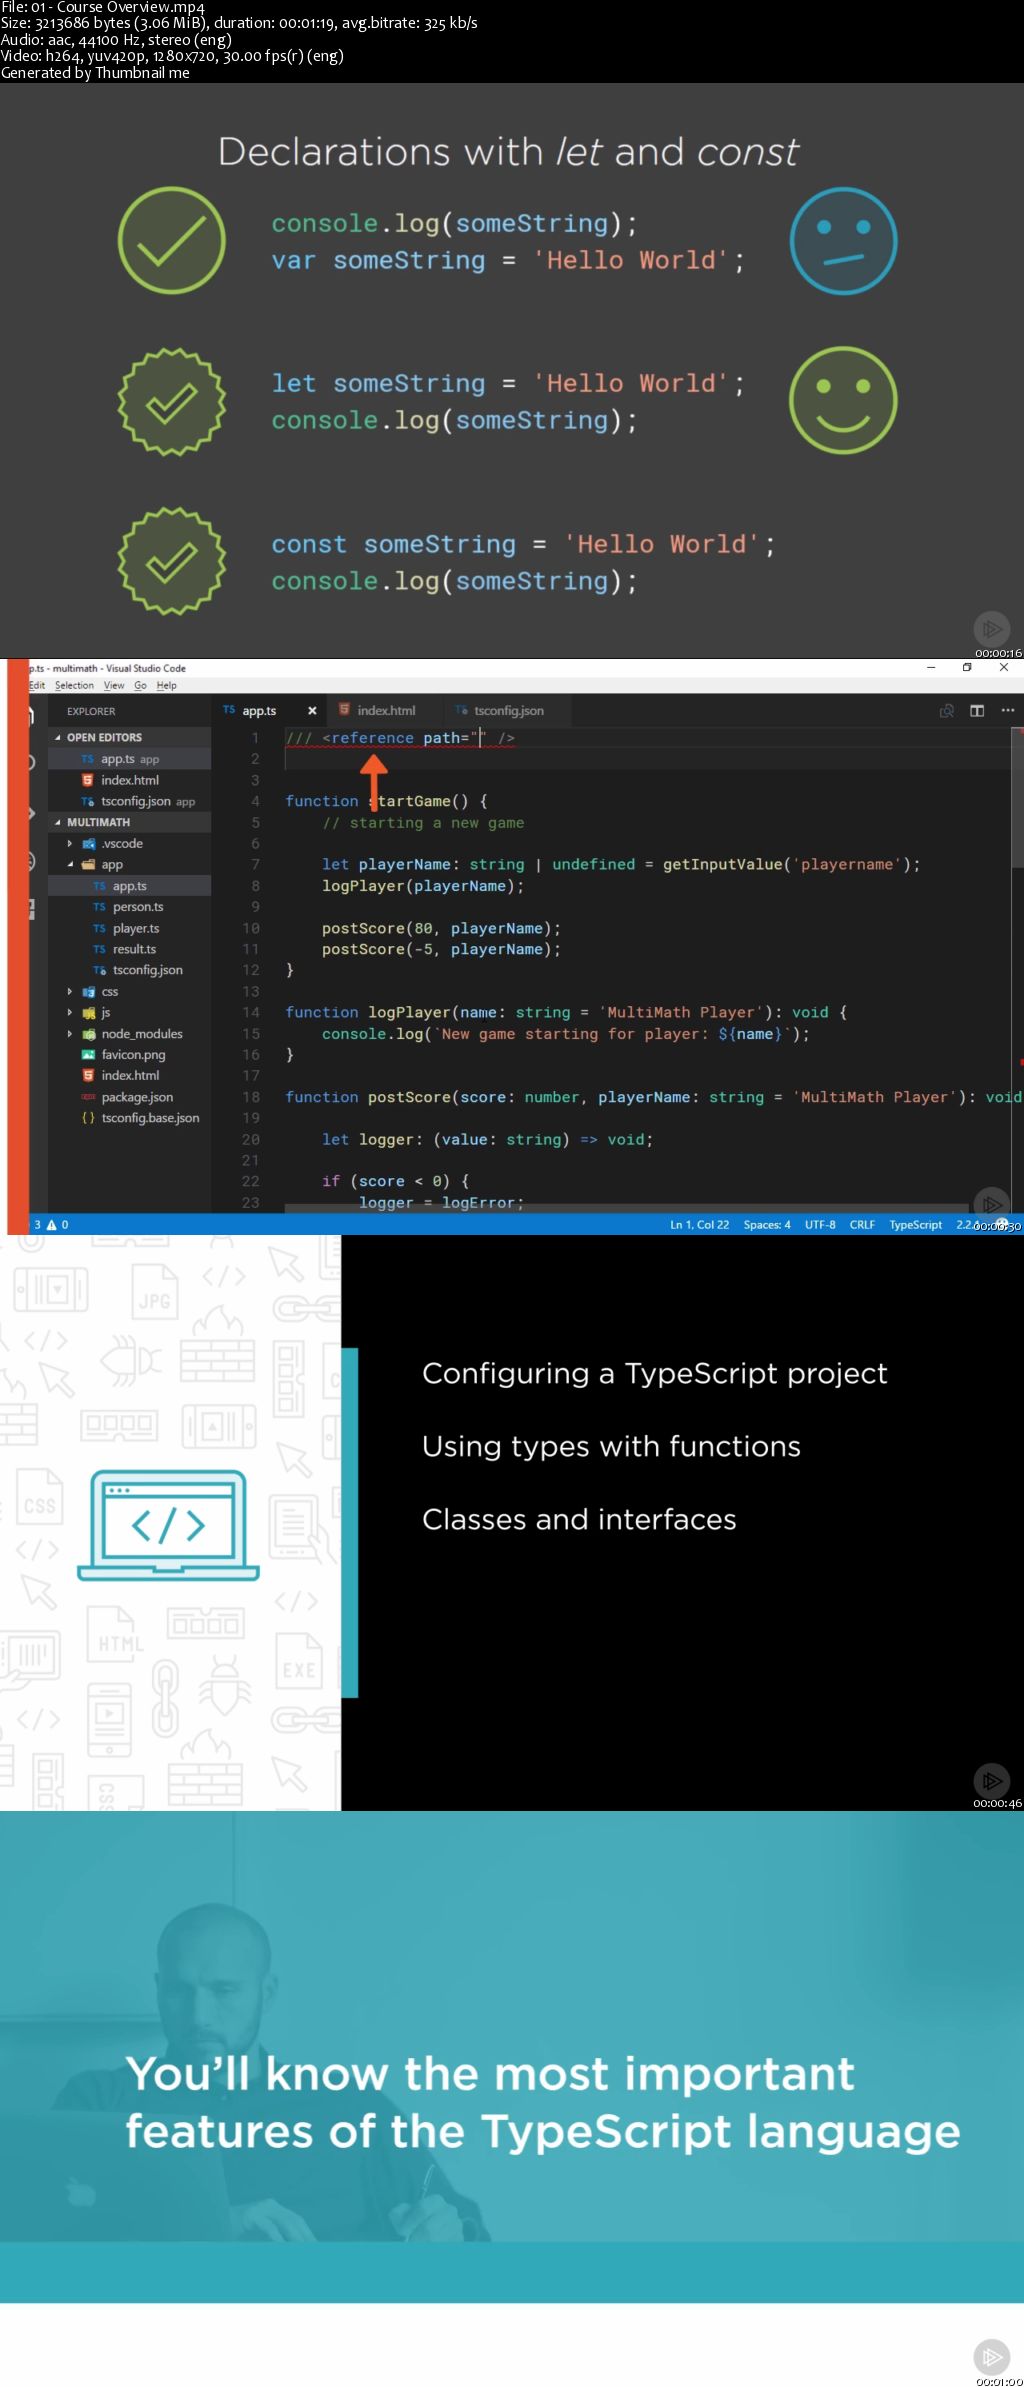Open app.ts inside the app folder
Viewport: 1024px width, 2387px height.
point(130,886)
